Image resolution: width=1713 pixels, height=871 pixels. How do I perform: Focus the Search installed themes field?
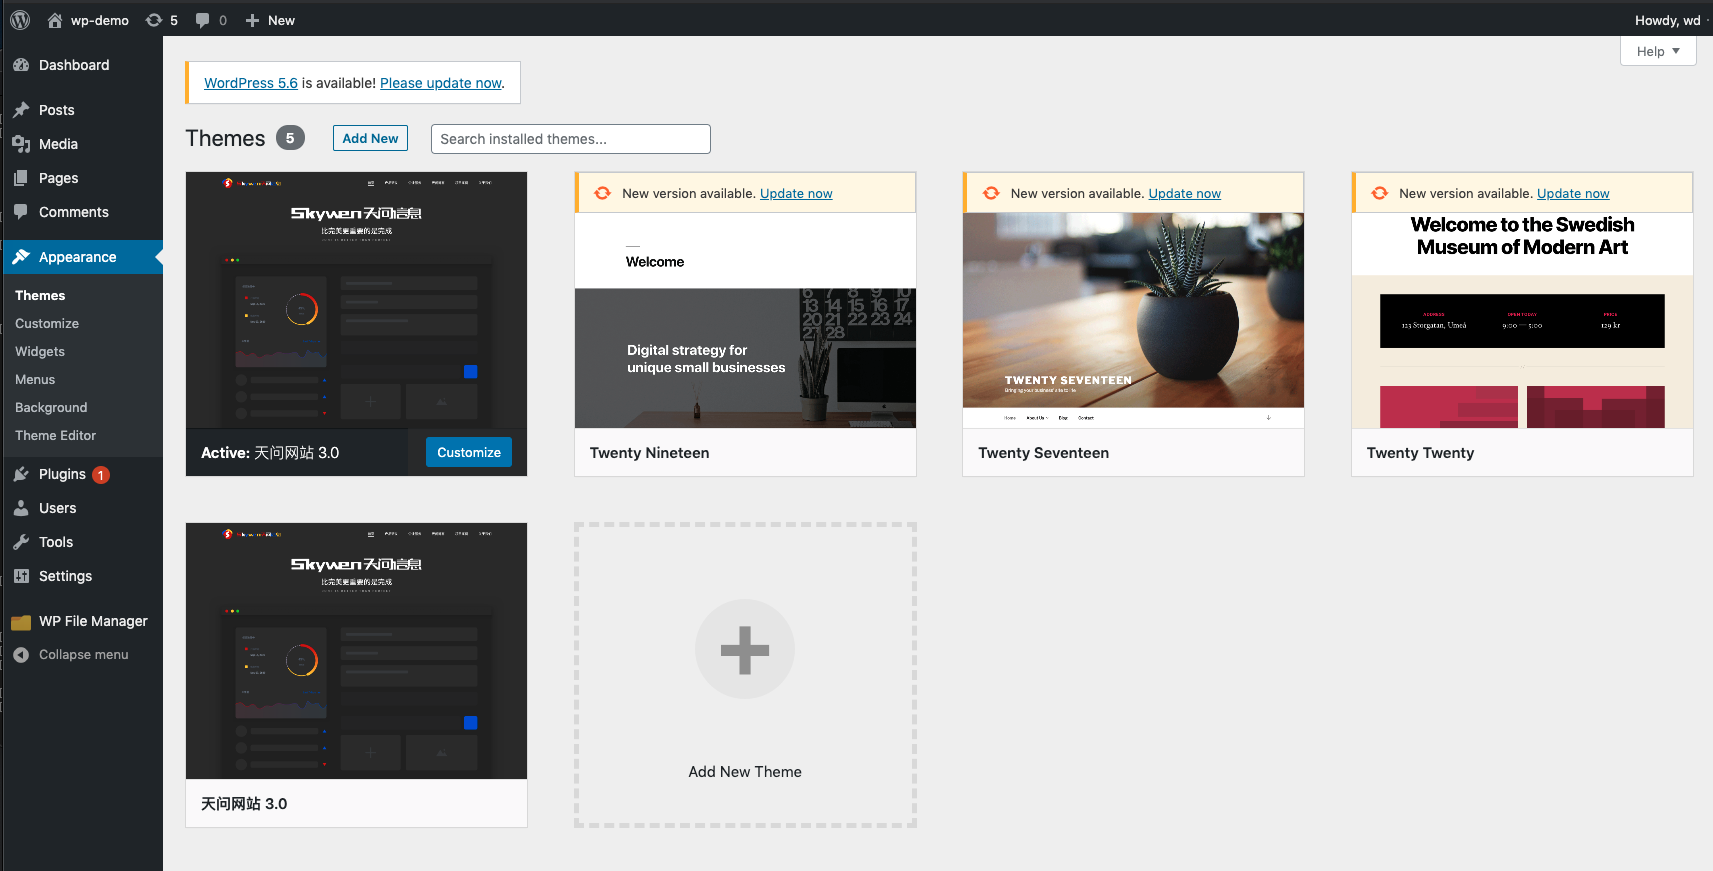pos(571,139)
